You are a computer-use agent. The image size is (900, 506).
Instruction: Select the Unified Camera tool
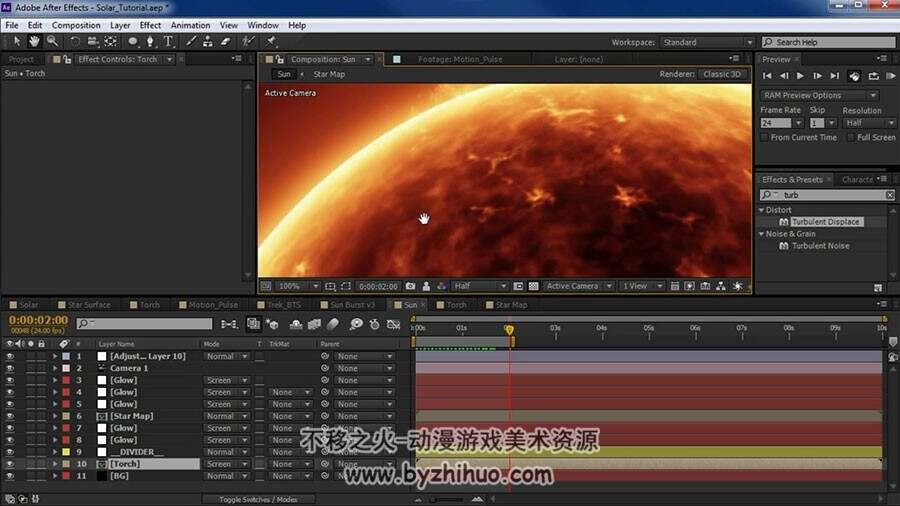pyautogui.click(x=92, y=41)
